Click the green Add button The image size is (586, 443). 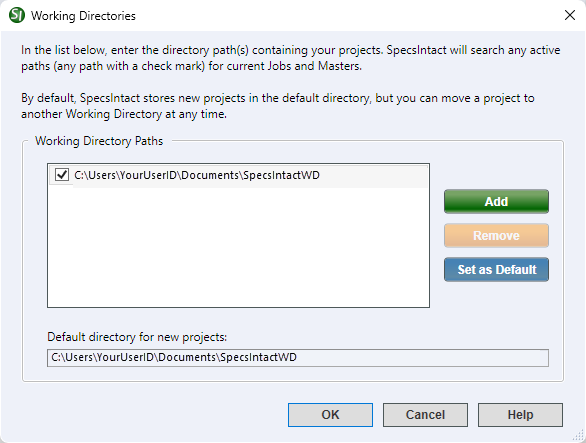click(x=496, y=201)
